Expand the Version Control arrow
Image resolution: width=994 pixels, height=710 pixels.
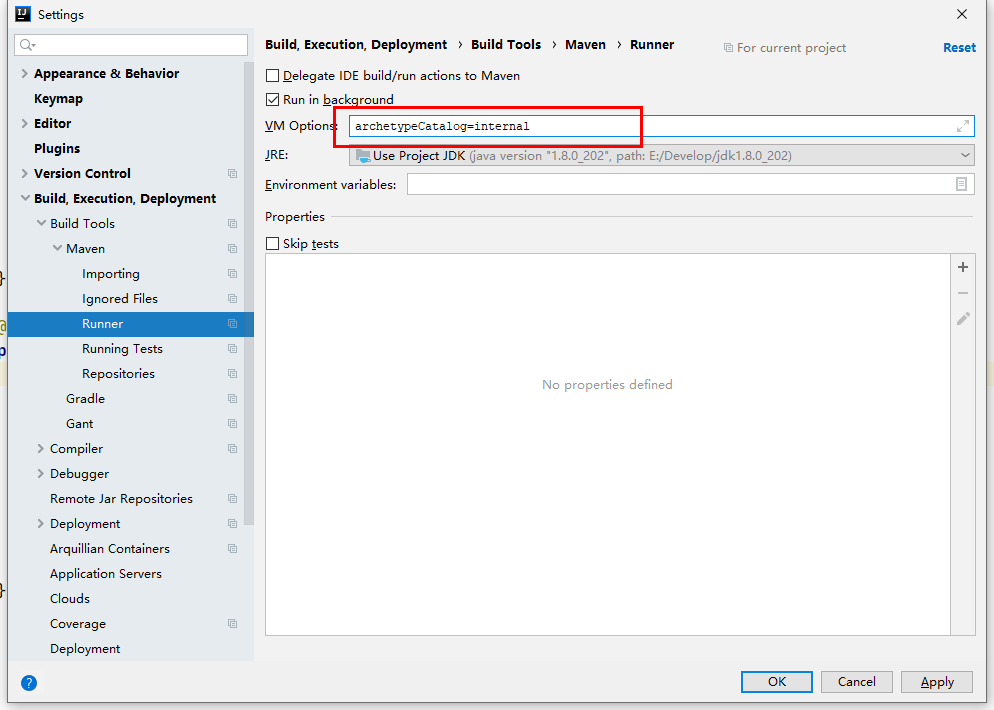tap(25, 174)
